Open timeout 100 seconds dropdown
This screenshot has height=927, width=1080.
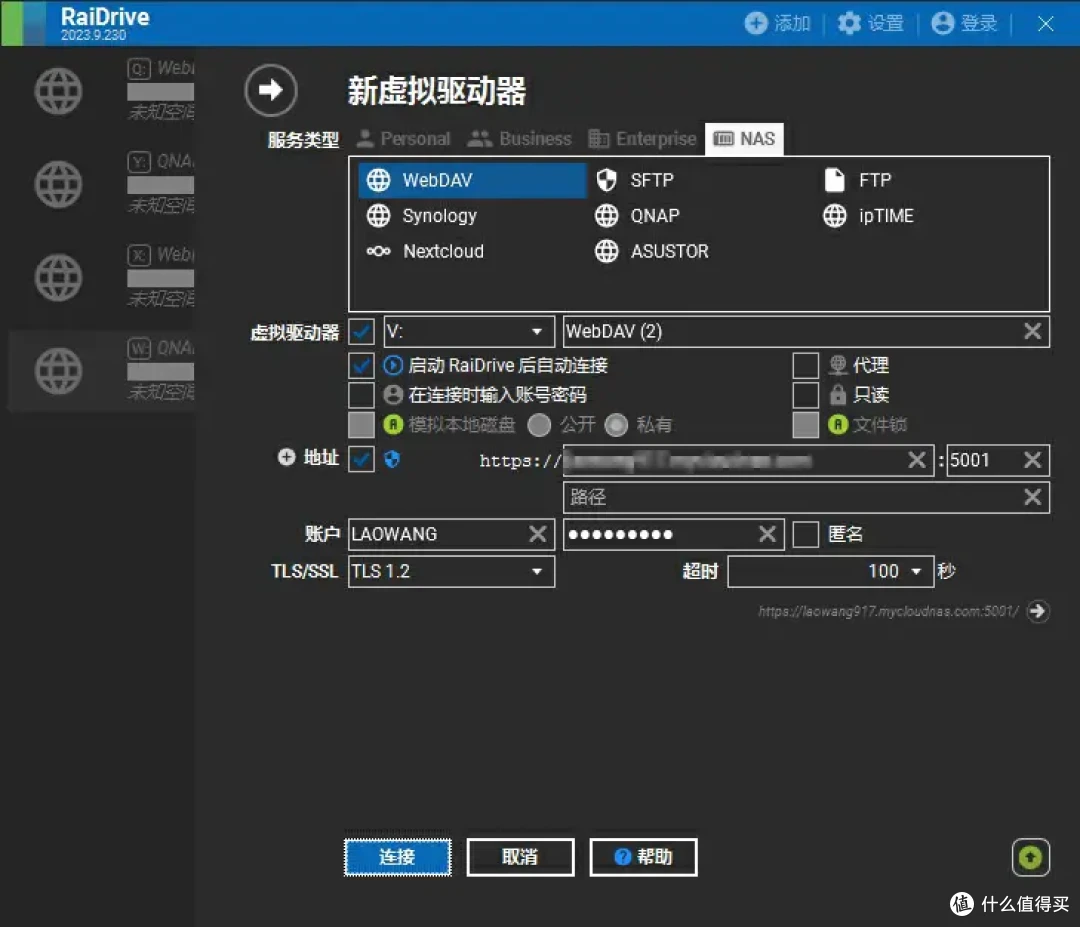831,571
